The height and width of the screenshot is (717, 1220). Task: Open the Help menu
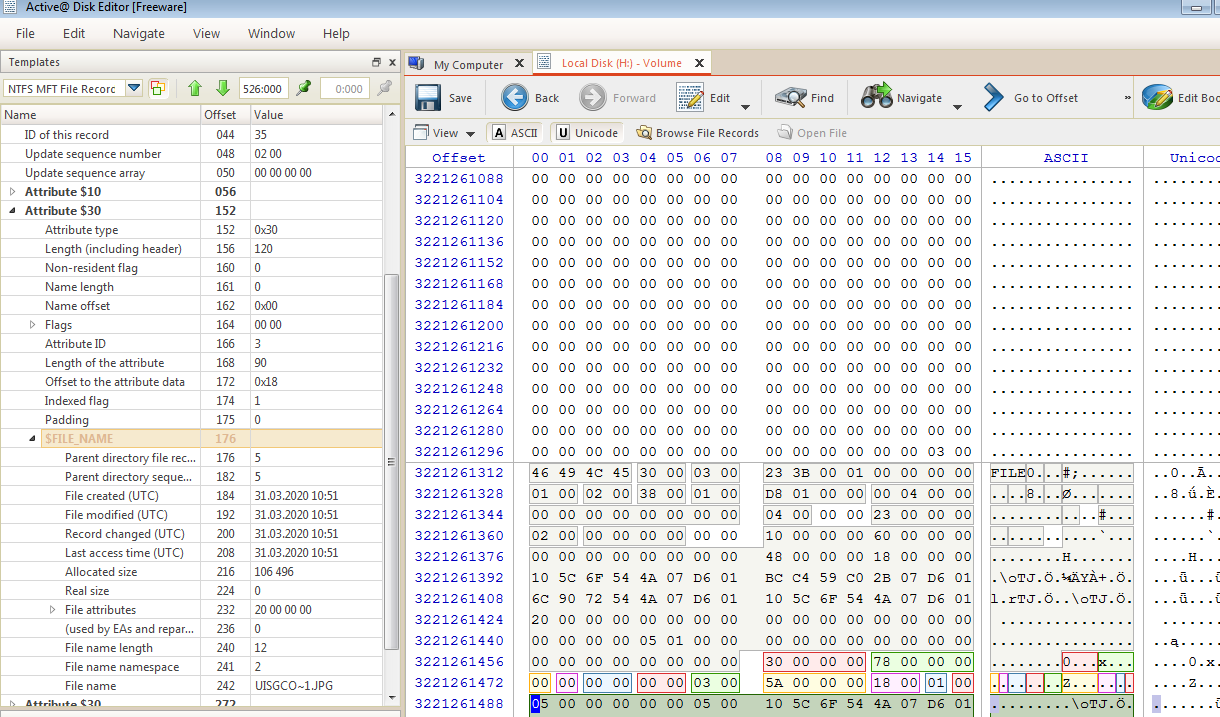pyautogui.click(x=336, y=33)
